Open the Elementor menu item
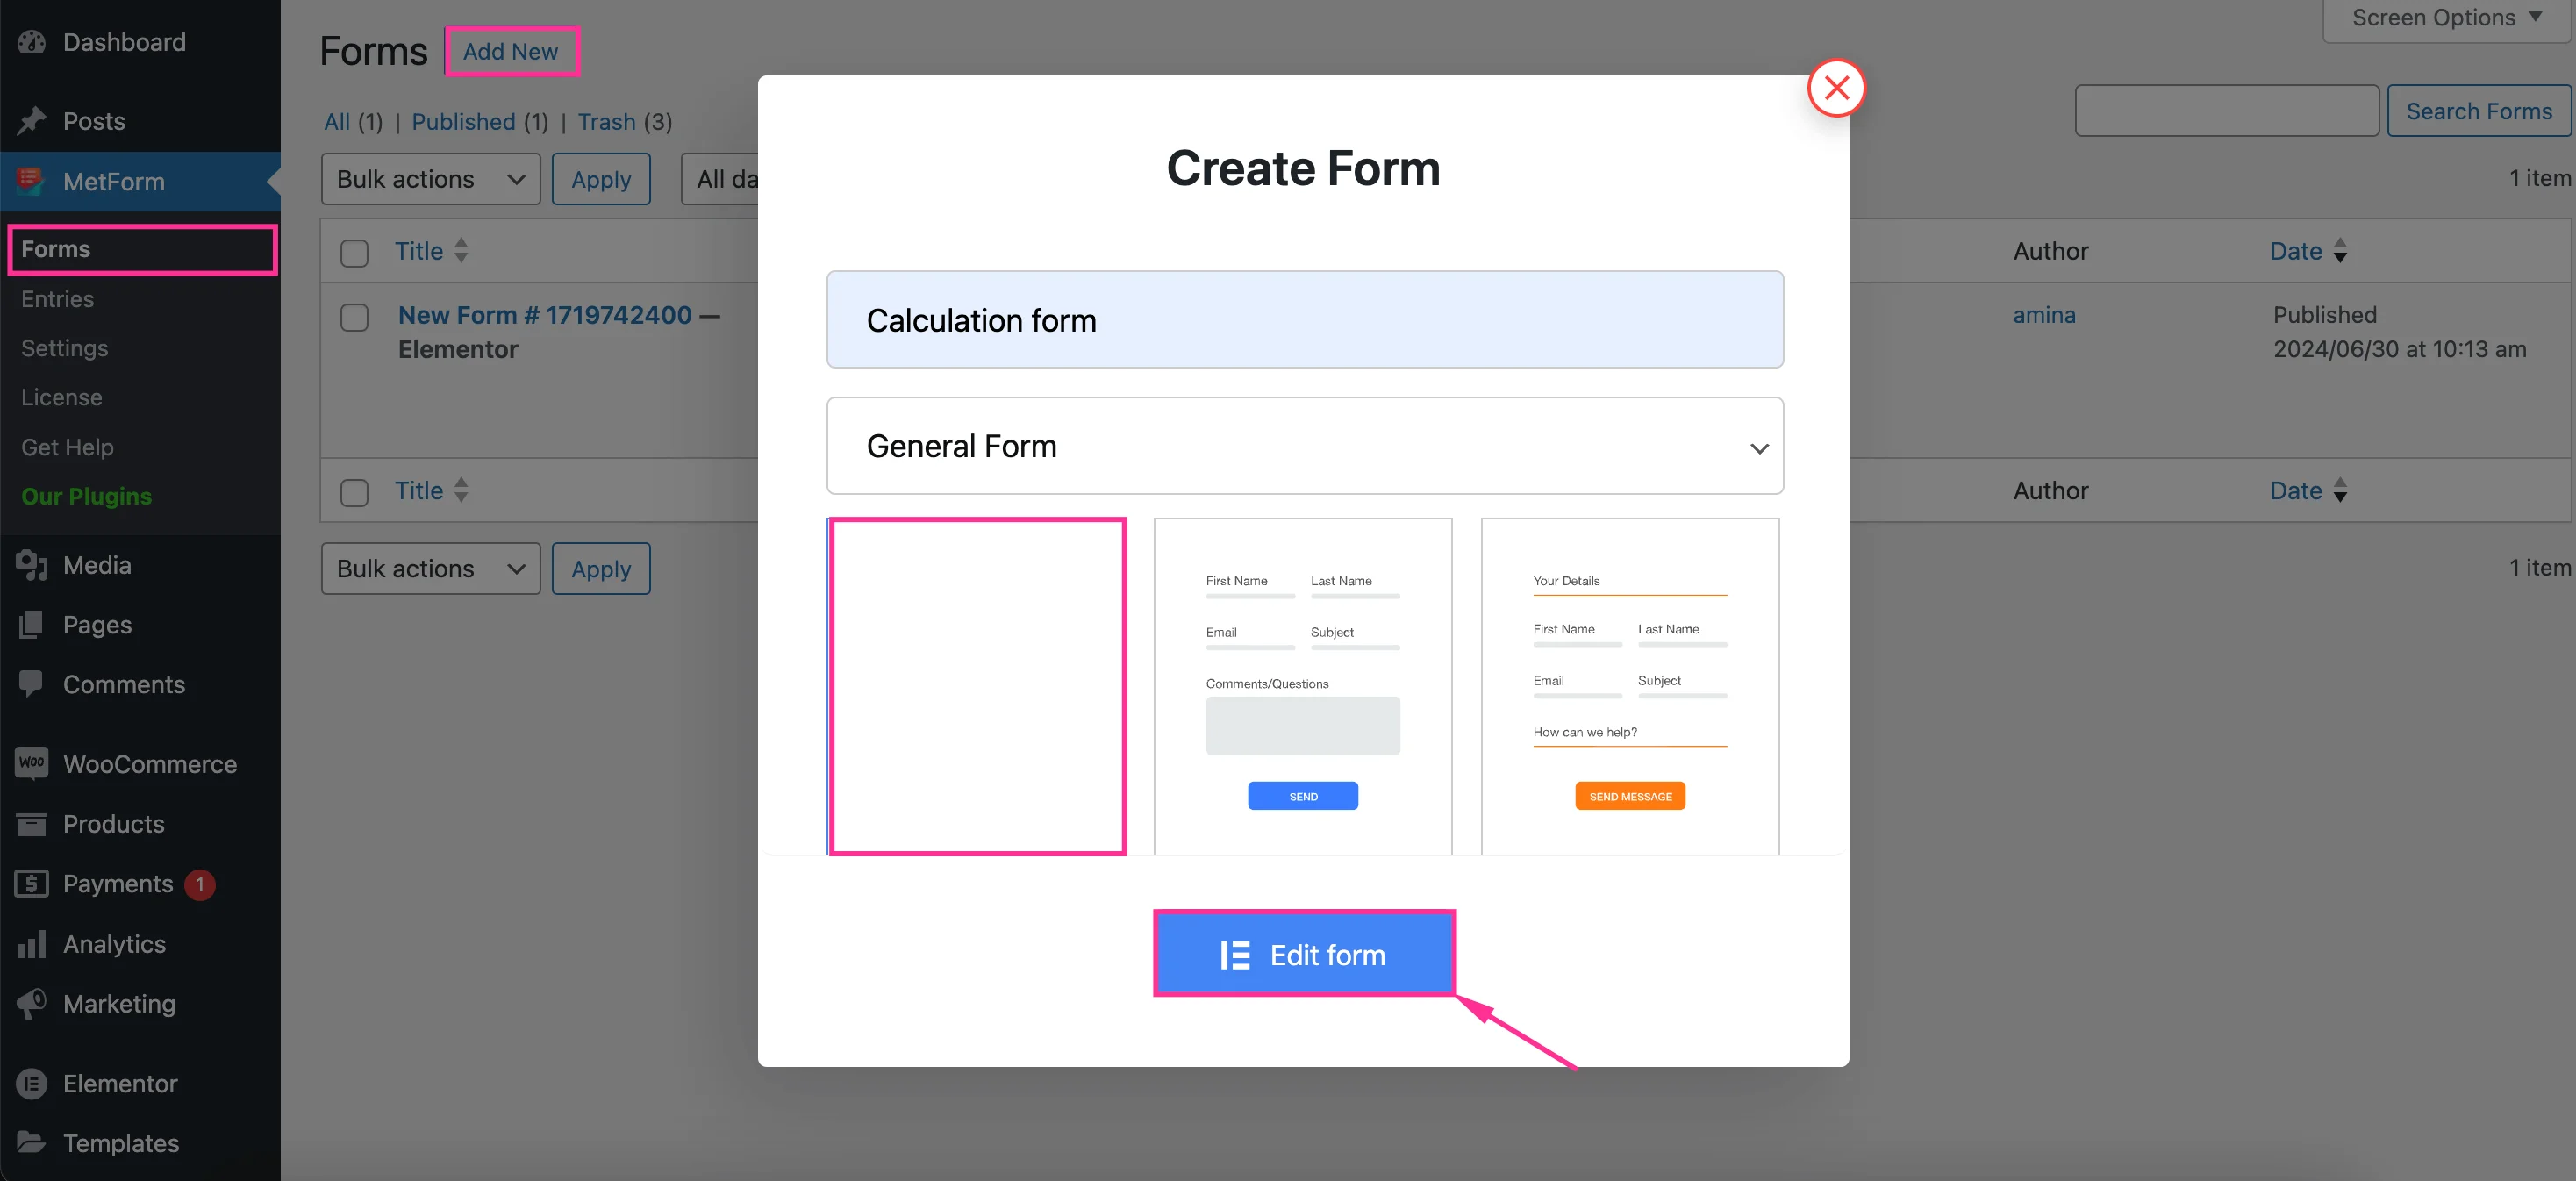 click(140, 1083)
